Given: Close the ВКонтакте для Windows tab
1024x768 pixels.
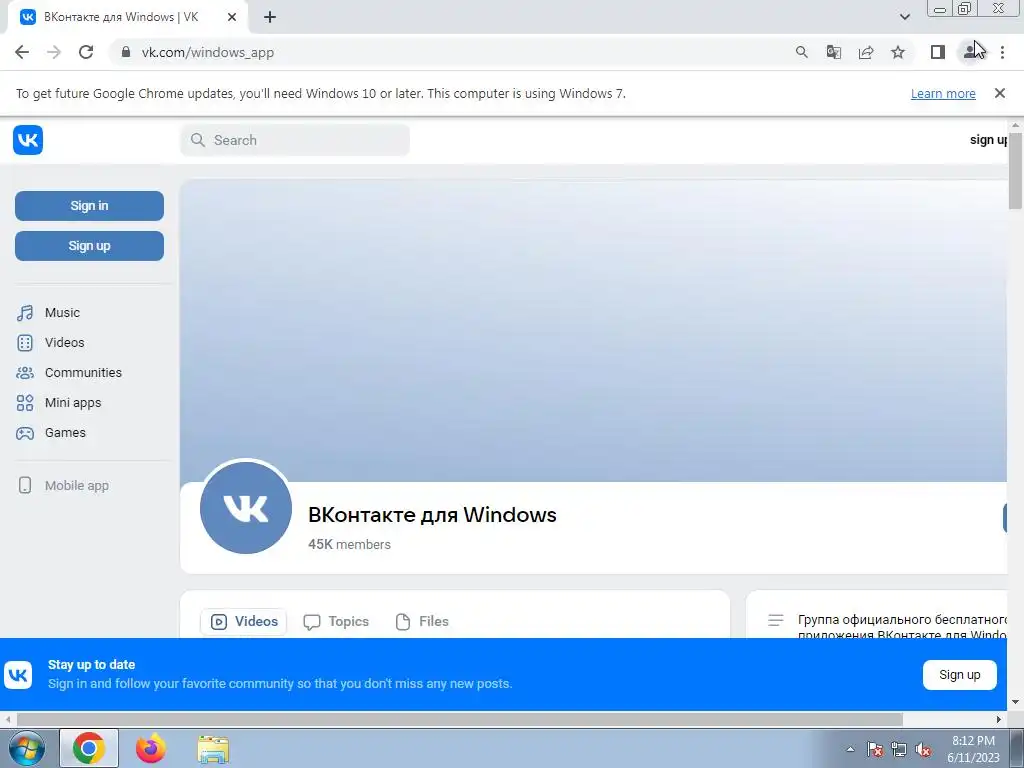Looking at the screenshot, I should [232, 17].
